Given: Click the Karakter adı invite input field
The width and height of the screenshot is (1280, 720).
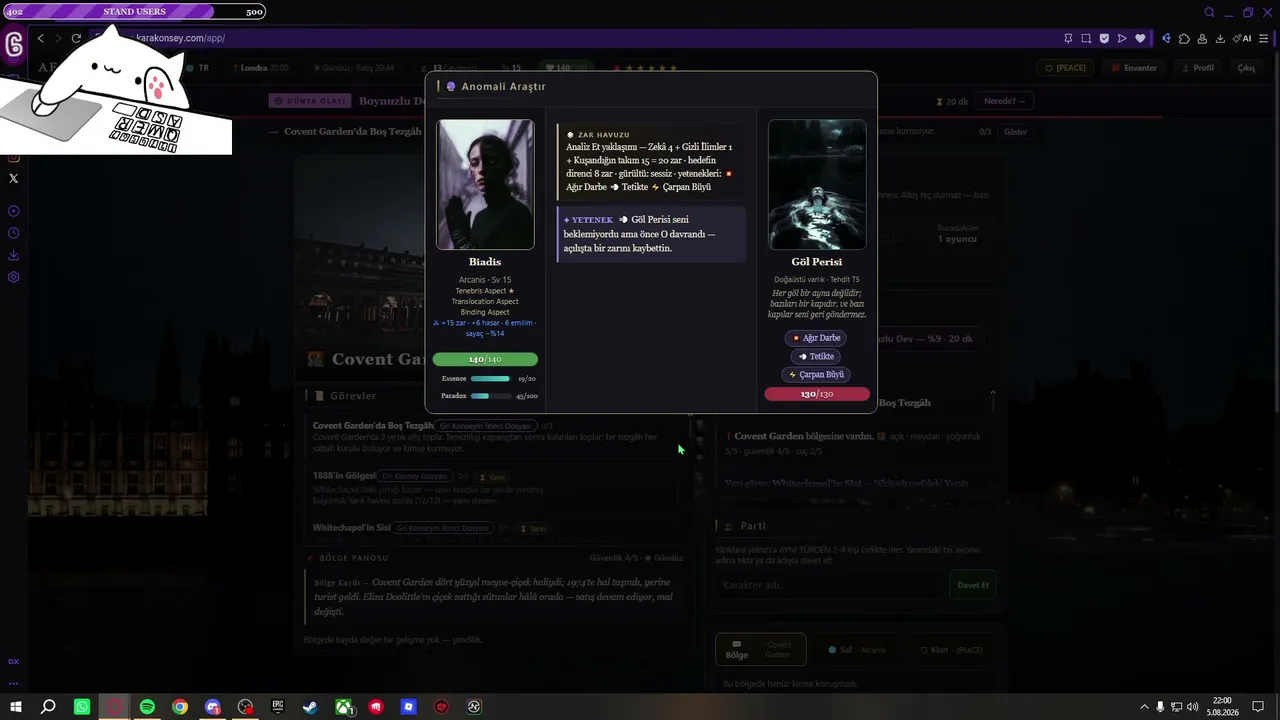Looking at the screenshot, I should (829, 585).
